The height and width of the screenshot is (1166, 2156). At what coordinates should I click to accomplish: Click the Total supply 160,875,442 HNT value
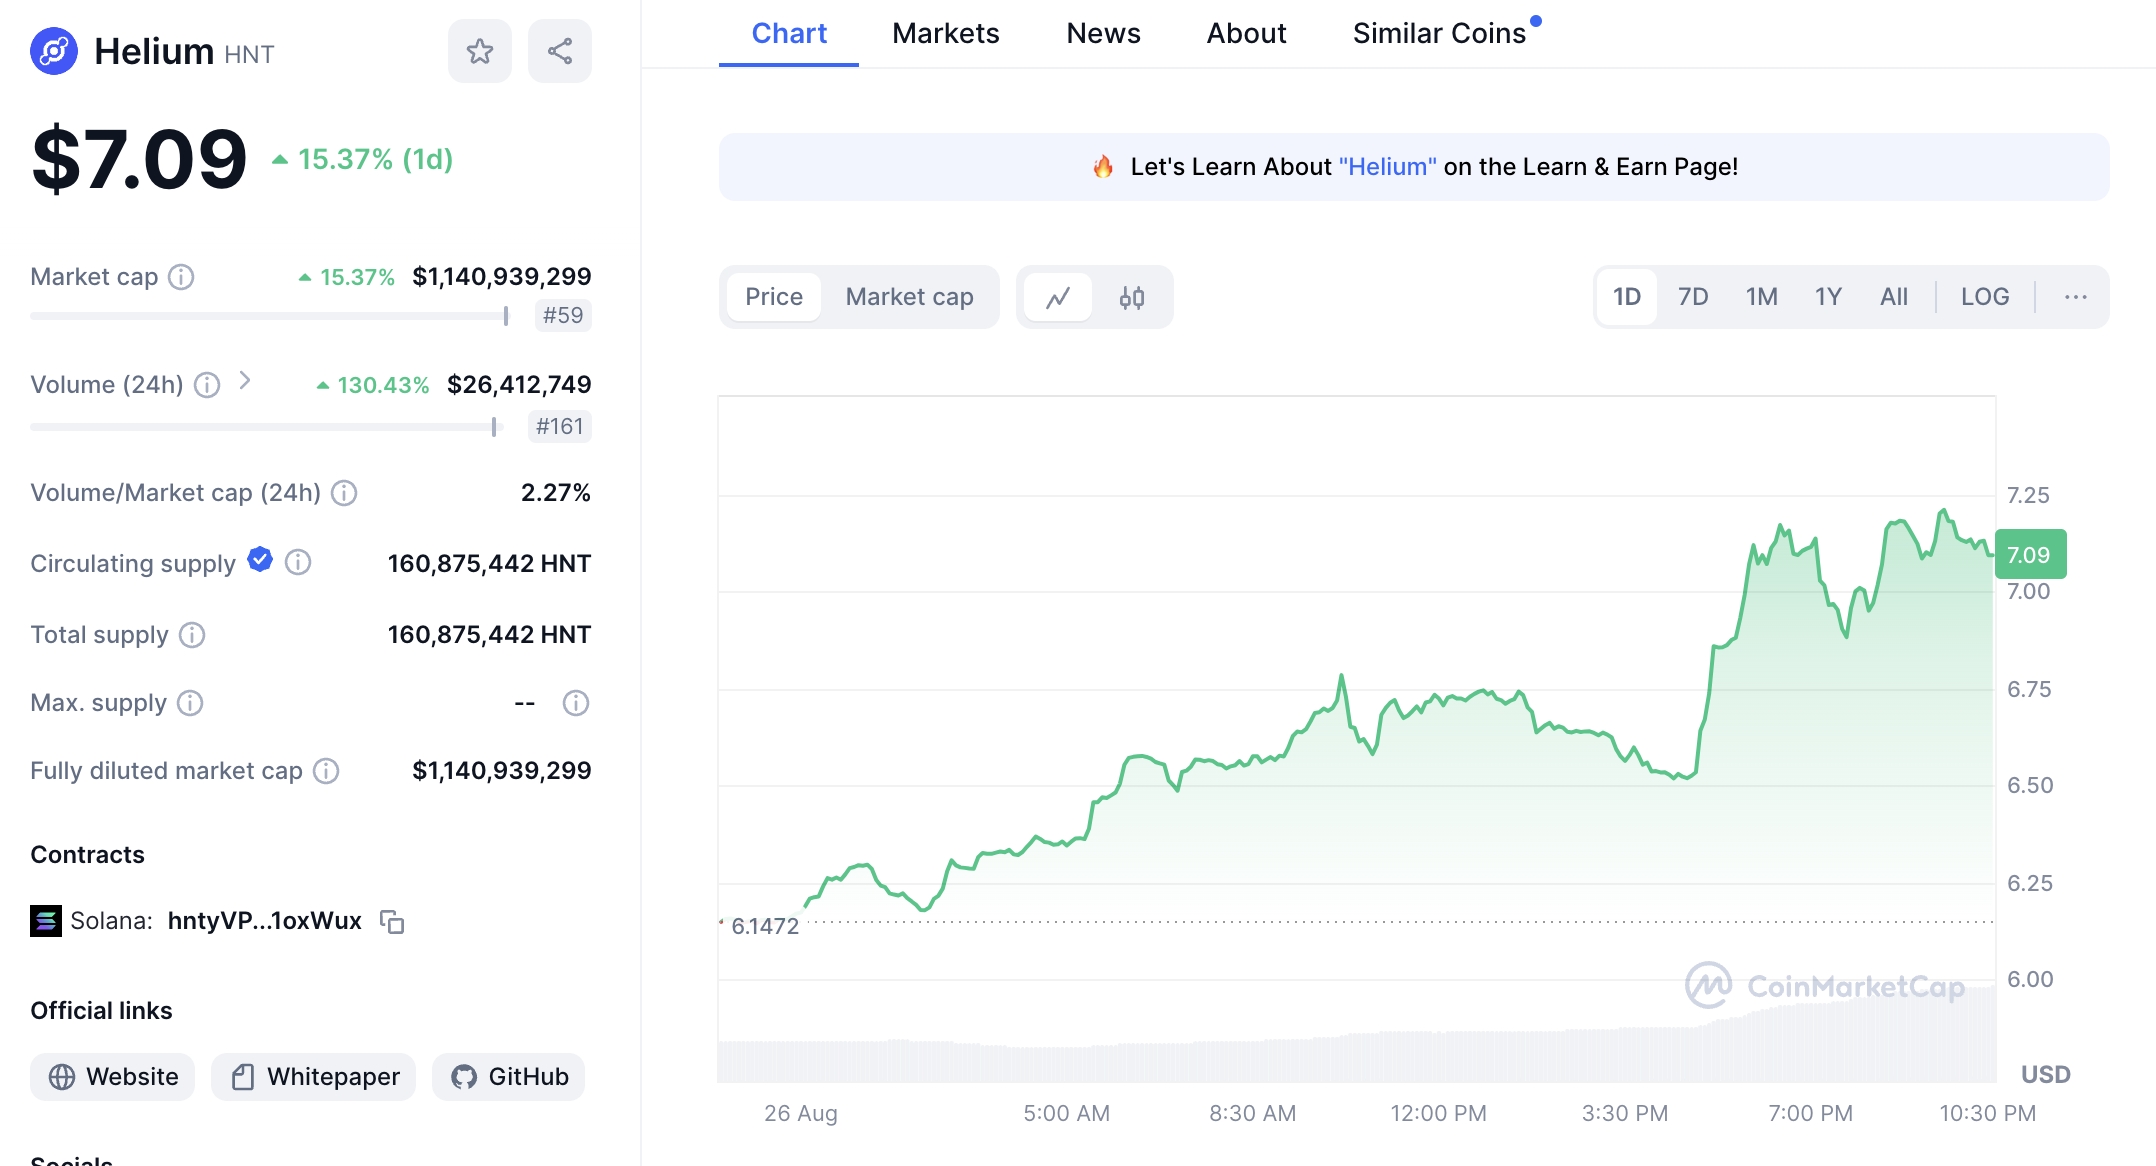(489, 635)
